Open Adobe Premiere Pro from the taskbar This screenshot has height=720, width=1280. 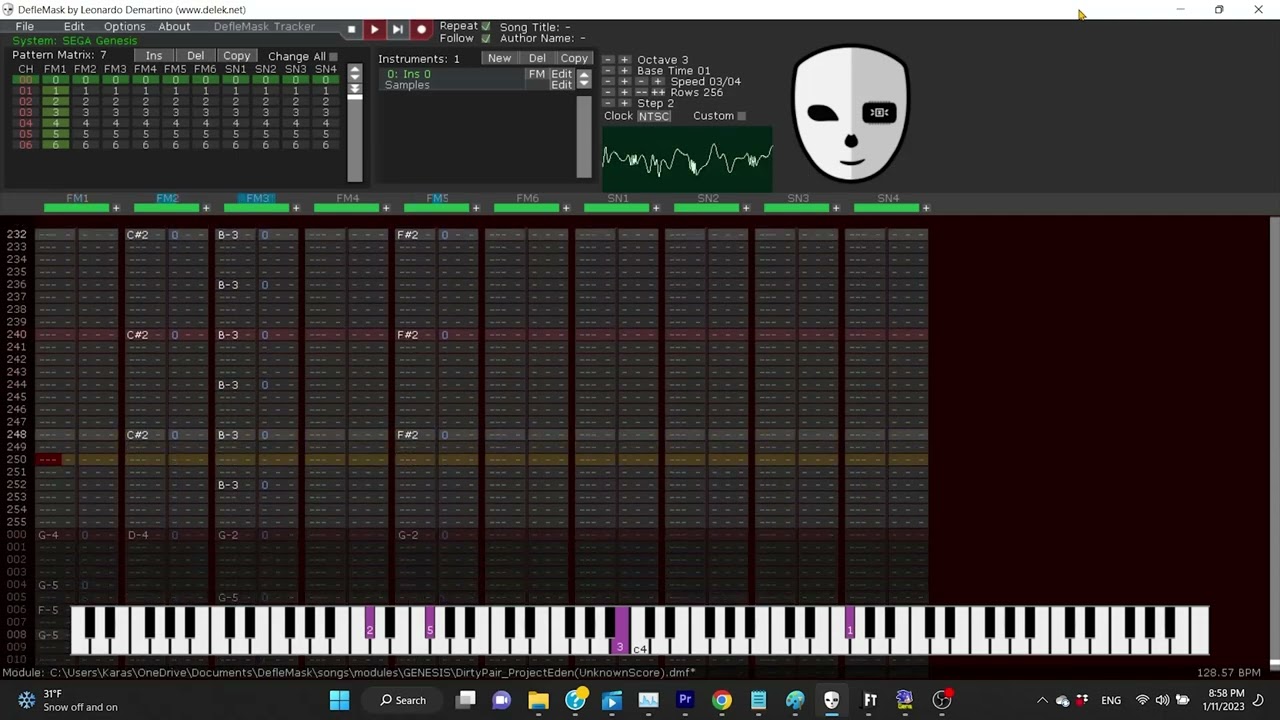point(685,700)
